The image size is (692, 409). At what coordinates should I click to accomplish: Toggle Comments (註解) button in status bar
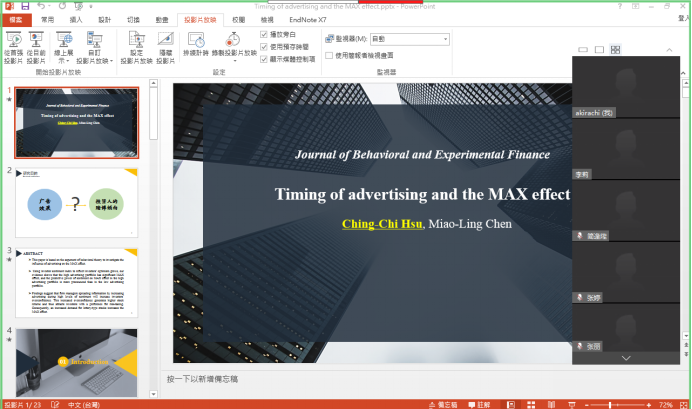[479, 405]
